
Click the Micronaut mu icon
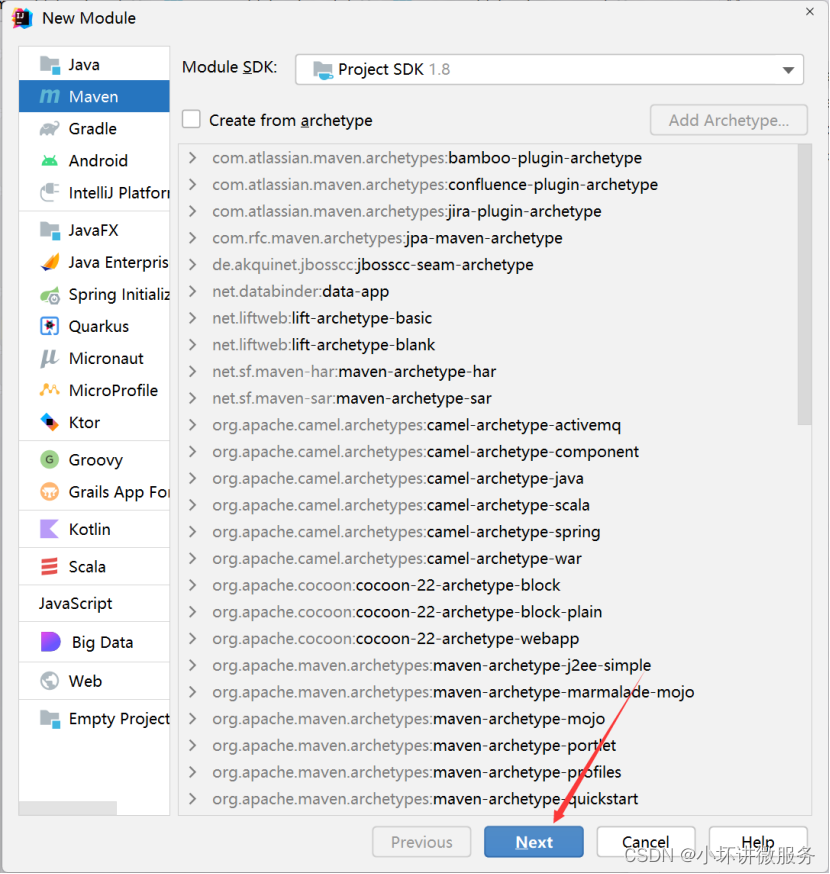coord(50,358)
